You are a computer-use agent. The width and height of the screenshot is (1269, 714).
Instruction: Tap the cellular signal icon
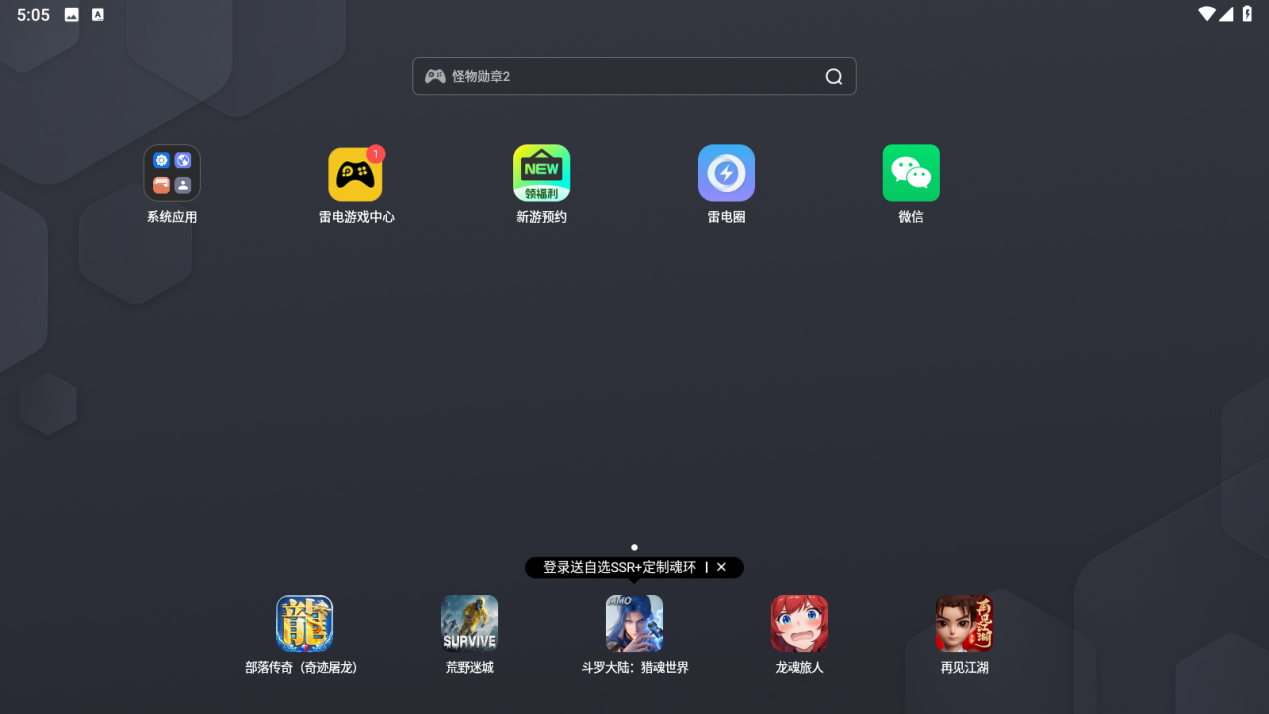tap(1227, 14)
